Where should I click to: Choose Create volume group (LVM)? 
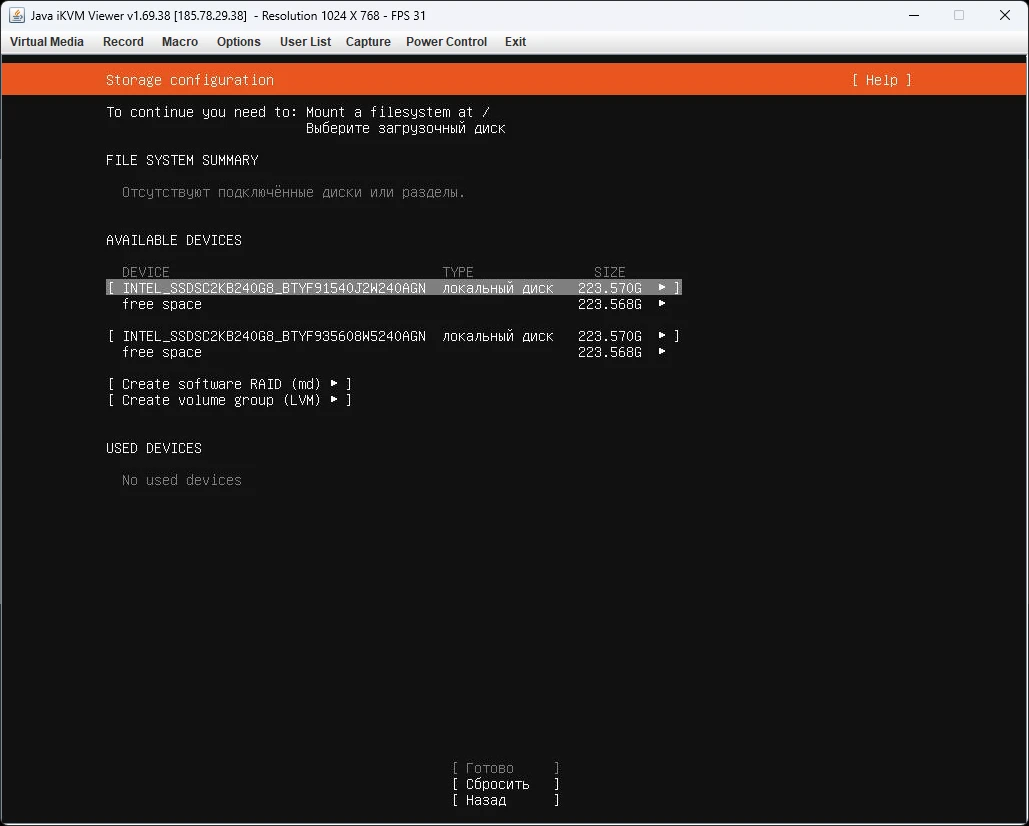229,400
